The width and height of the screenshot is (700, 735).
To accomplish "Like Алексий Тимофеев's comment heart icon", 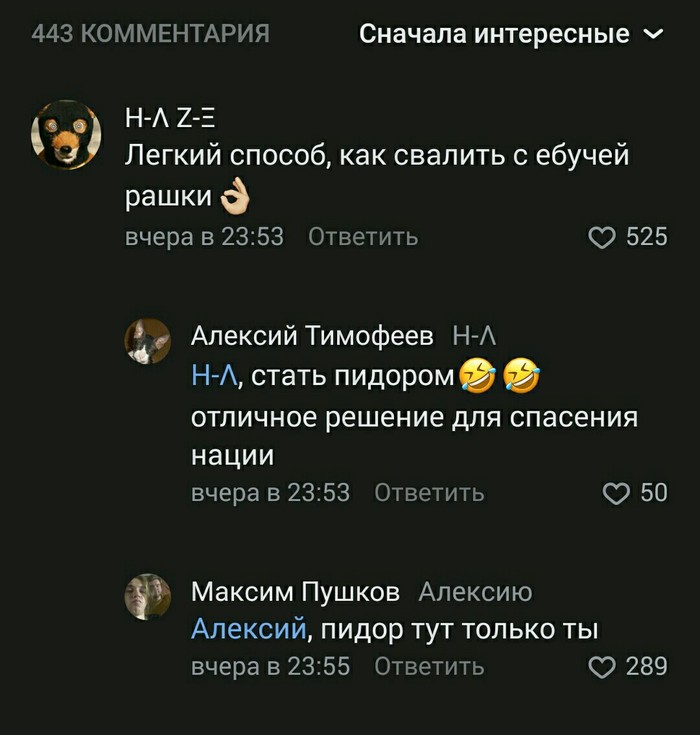I will click(616, 494).
